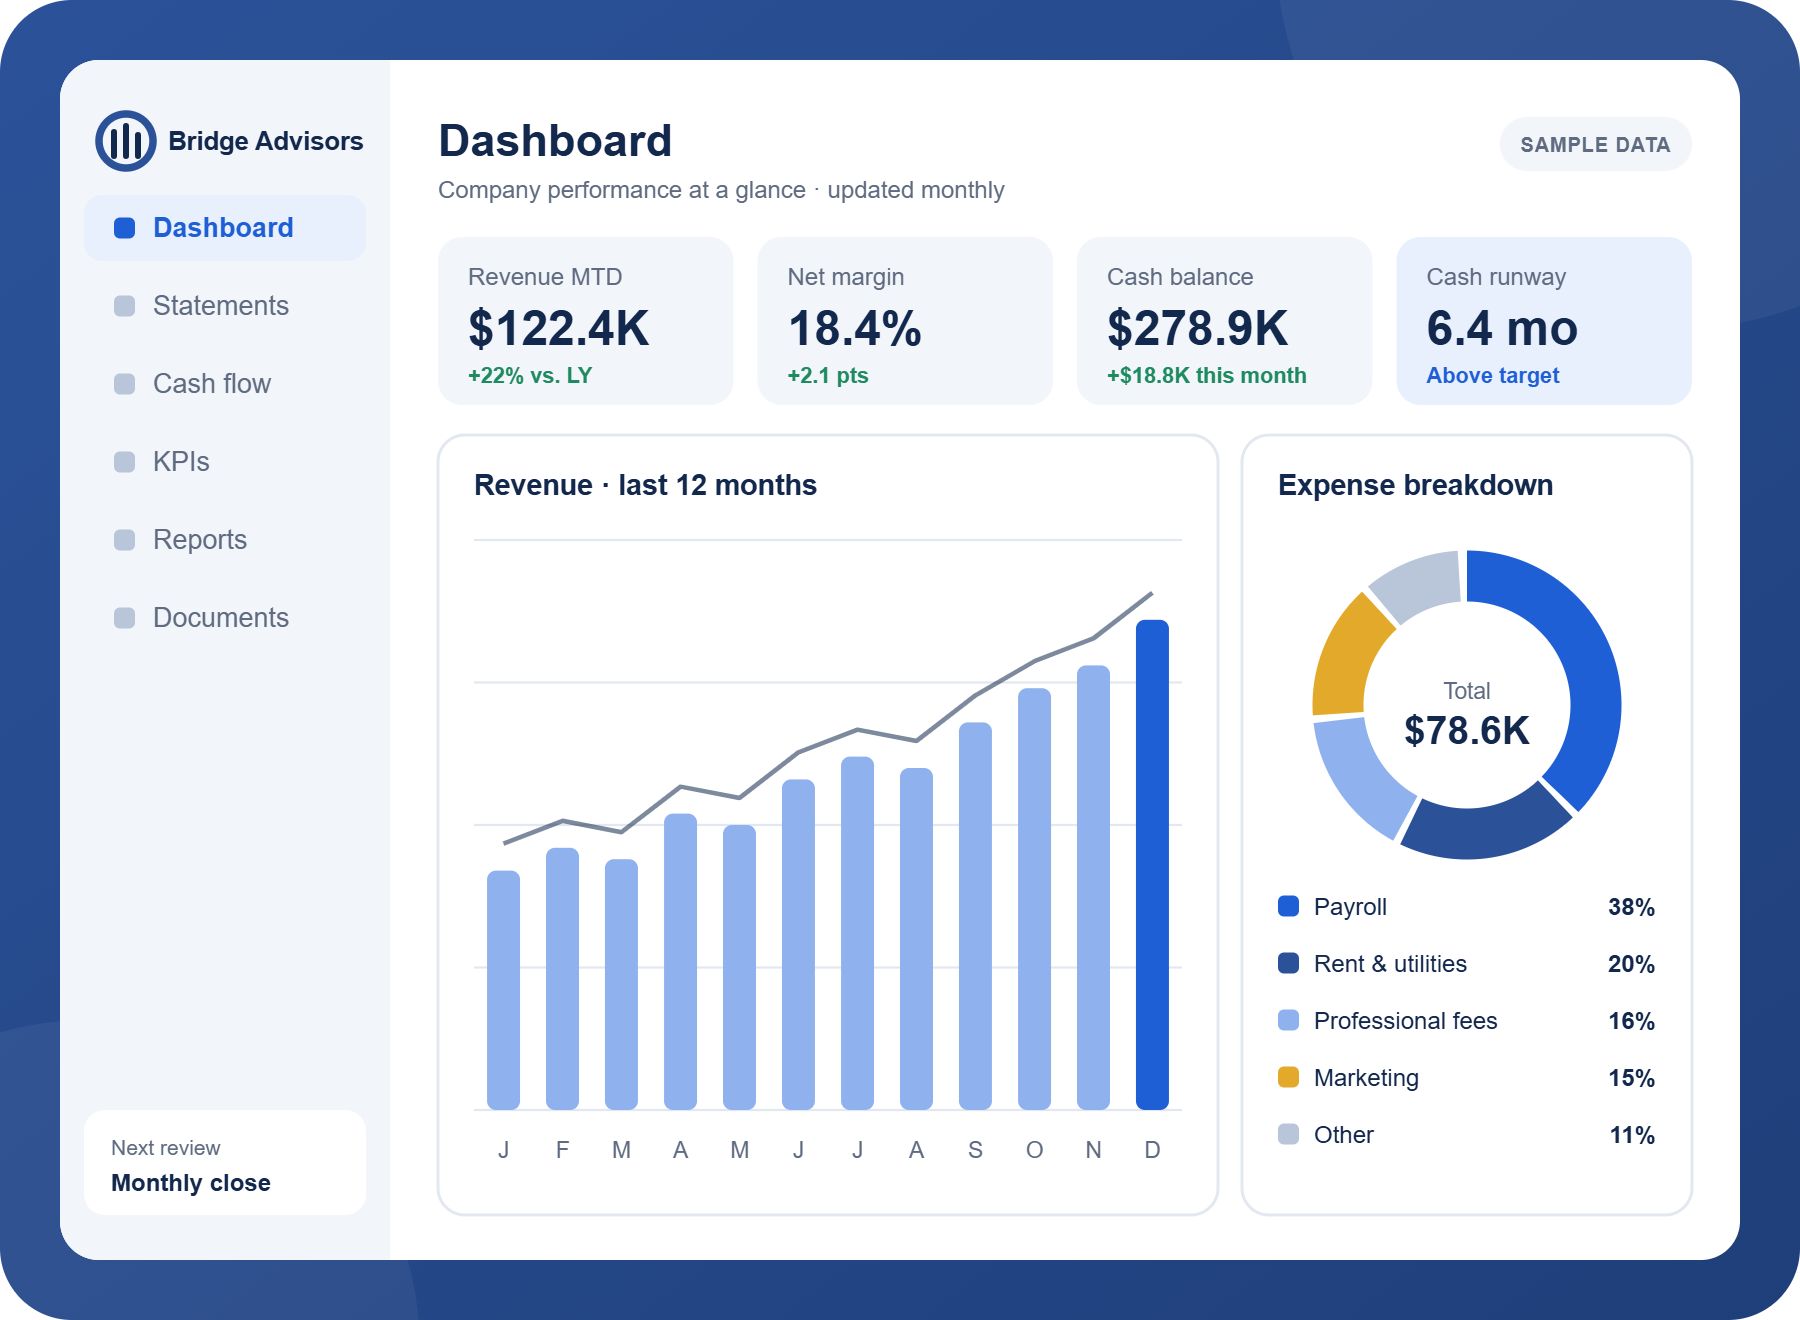Click the +$18.8K this month text

pos(1207,376)
